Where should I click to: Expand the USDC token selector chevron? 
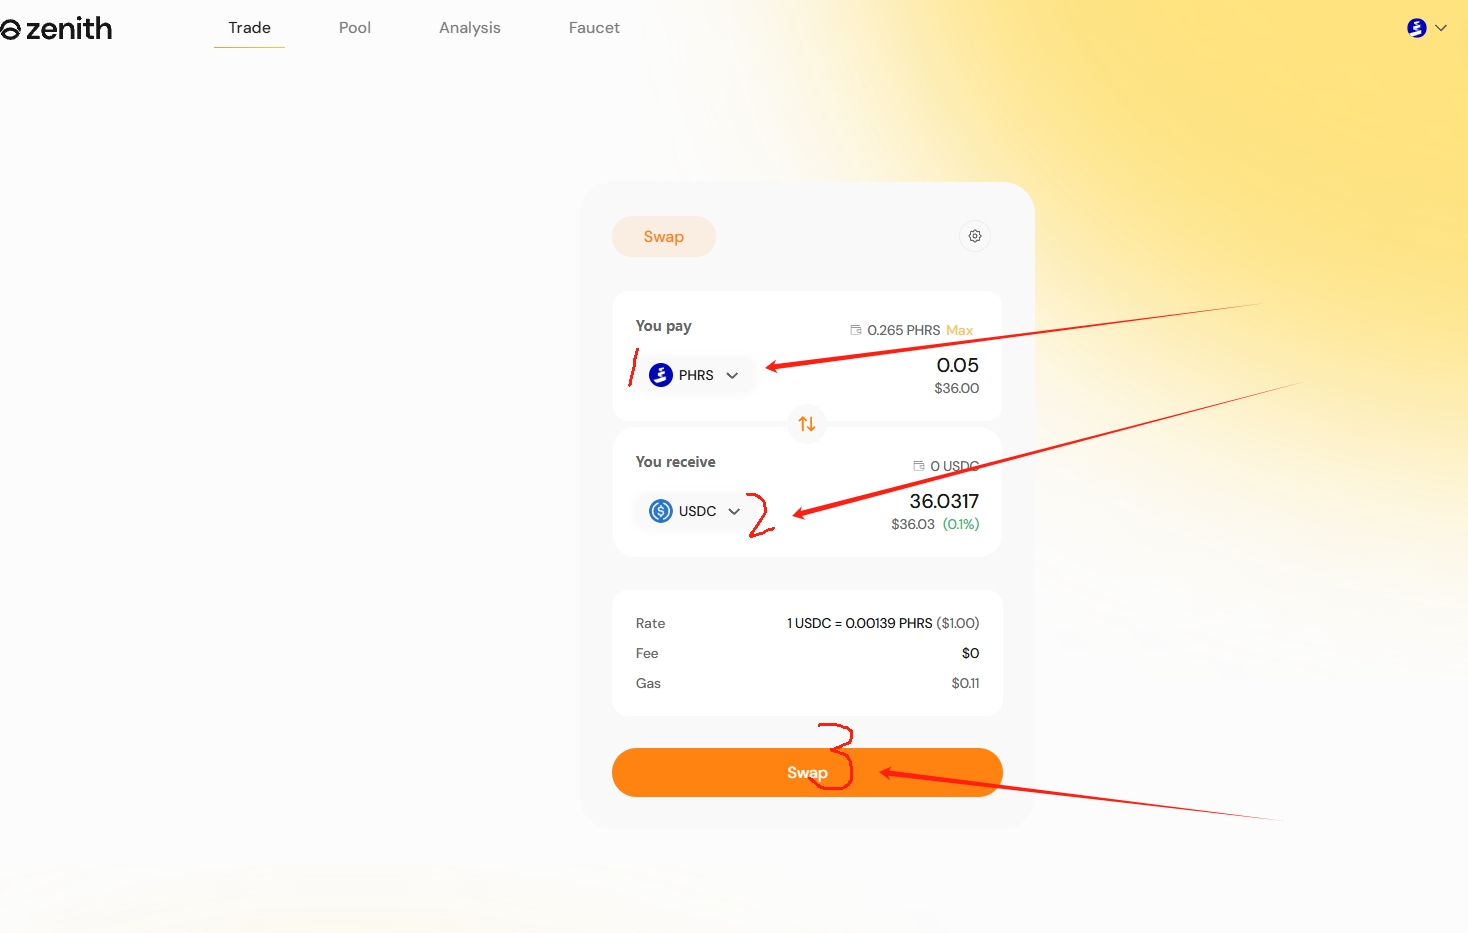click(x=734, y=512)
